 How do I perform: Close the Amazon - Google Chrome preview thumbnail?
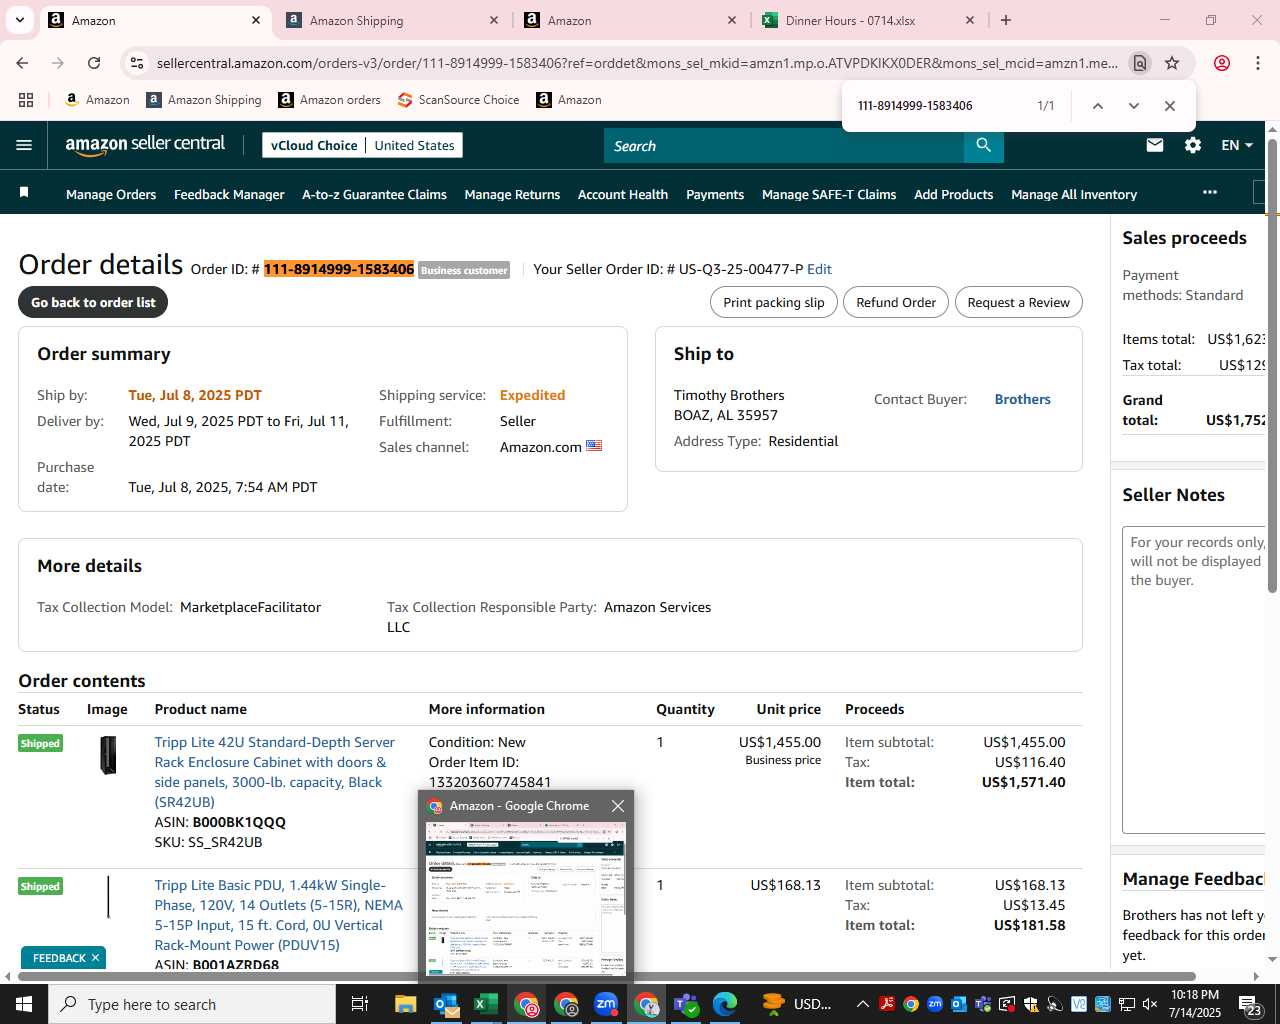(618, 806)
